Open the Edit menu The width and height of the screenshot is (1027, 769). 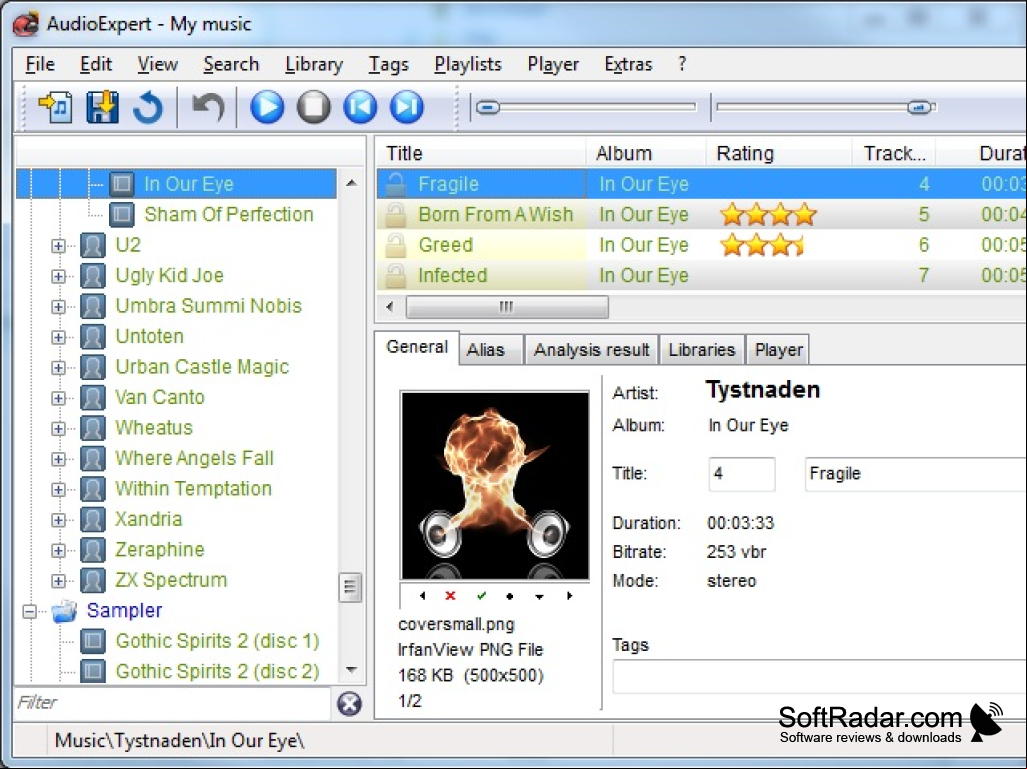click(96, 64)
